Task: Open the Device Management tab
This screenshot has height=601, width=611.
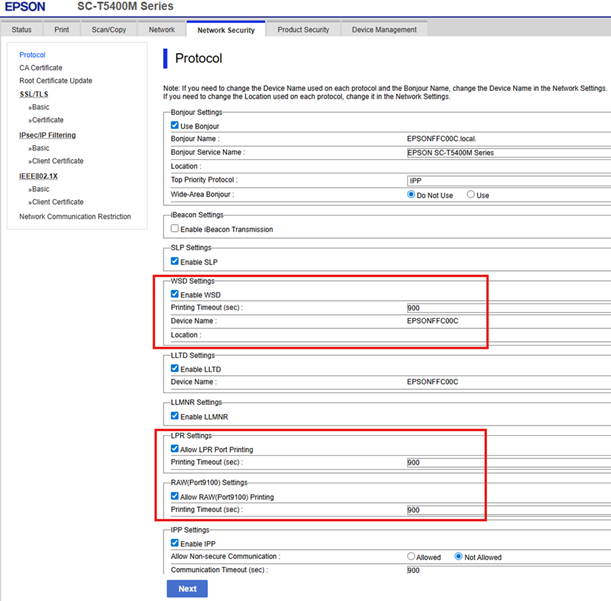Action: 384,30
